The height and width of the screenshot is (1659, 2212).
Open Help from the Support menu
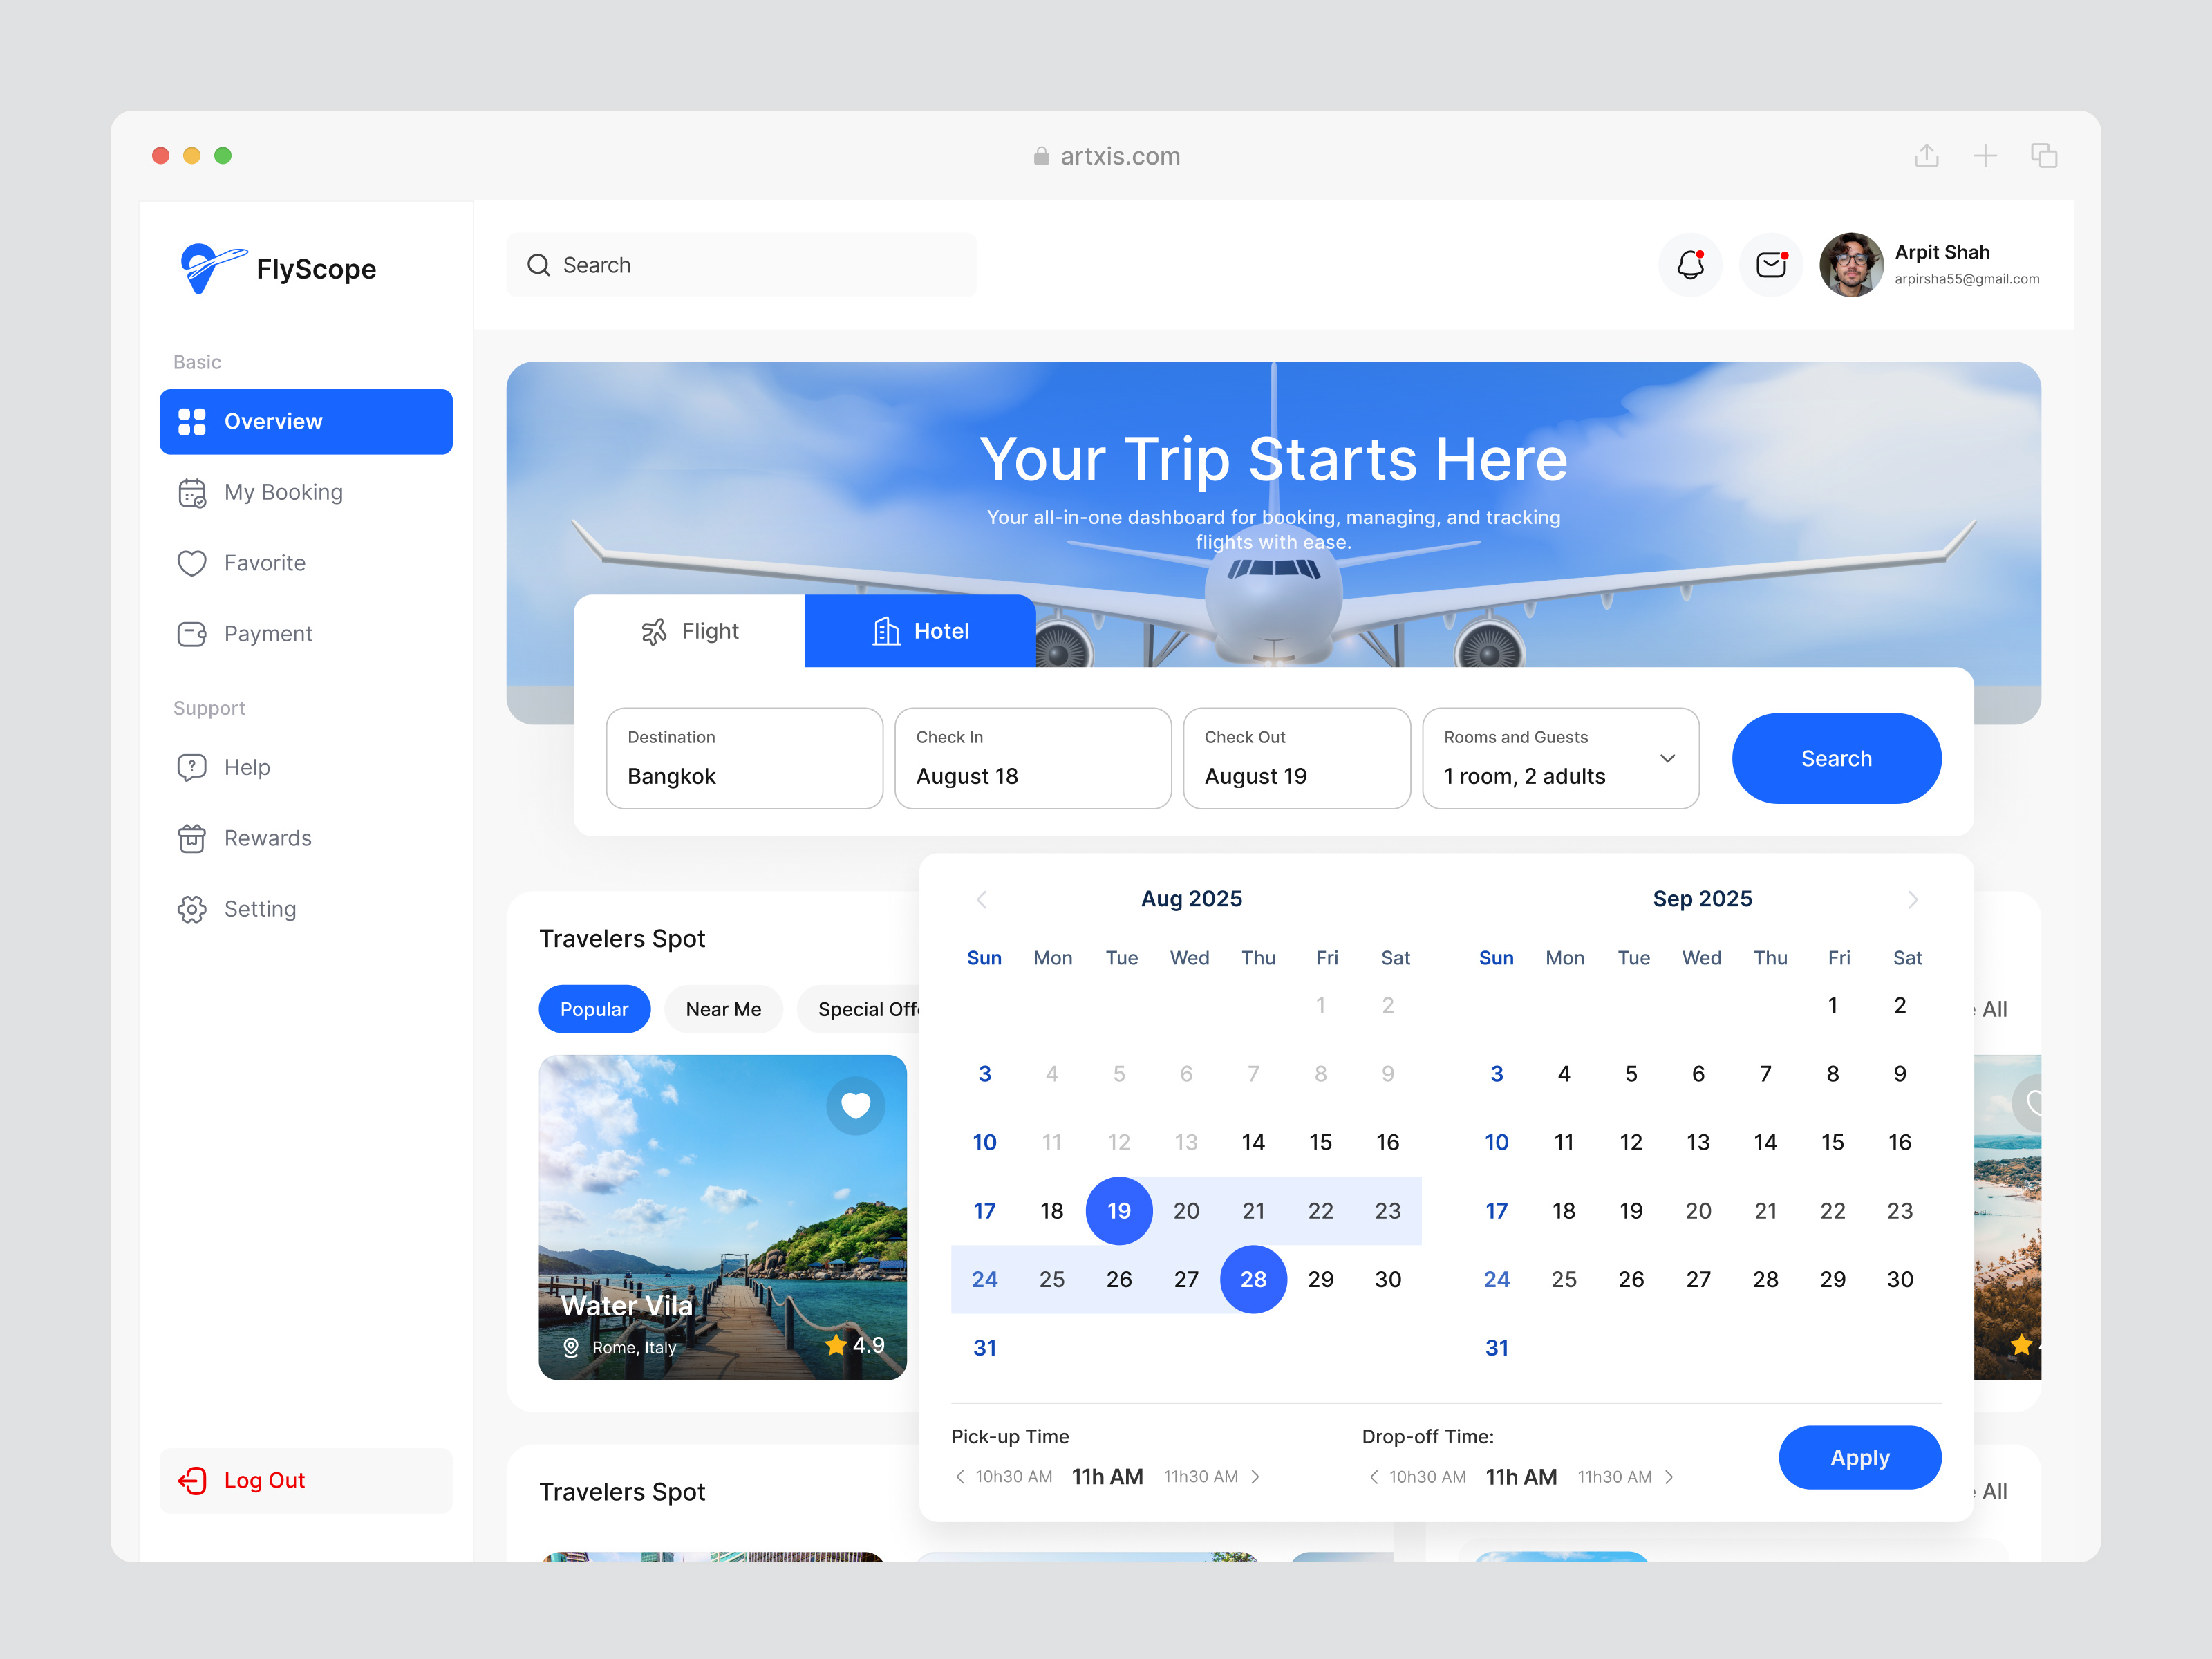[246, 767]
